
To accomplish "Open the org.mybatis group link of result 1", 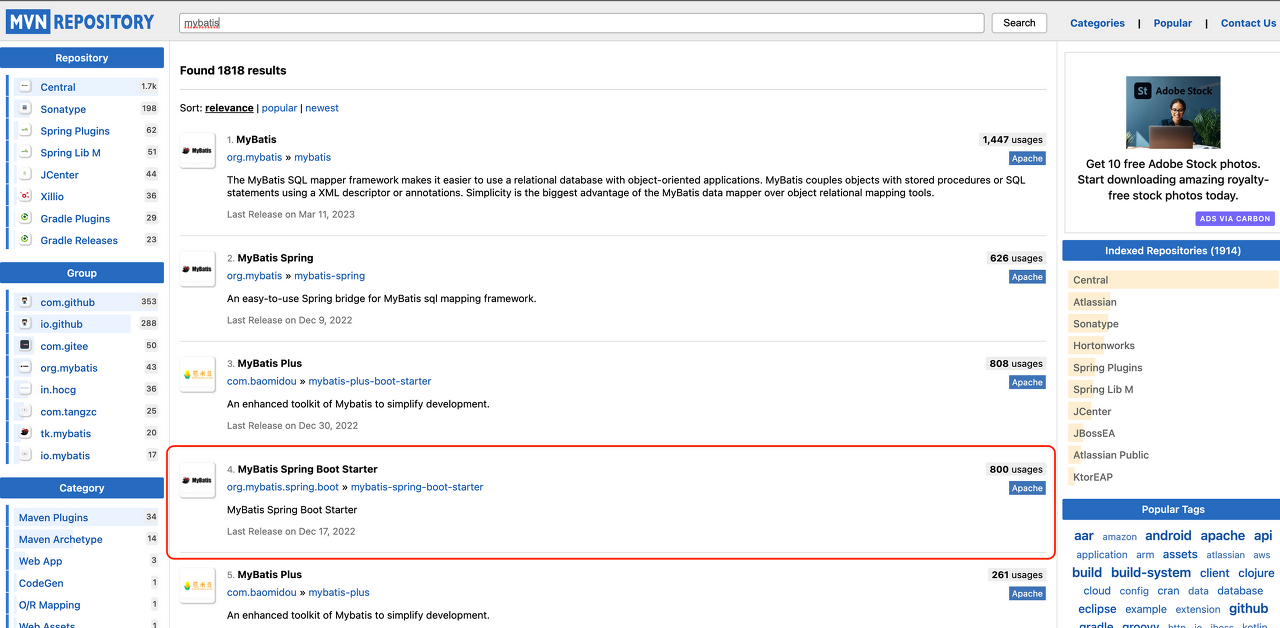I will coord(255,157).
